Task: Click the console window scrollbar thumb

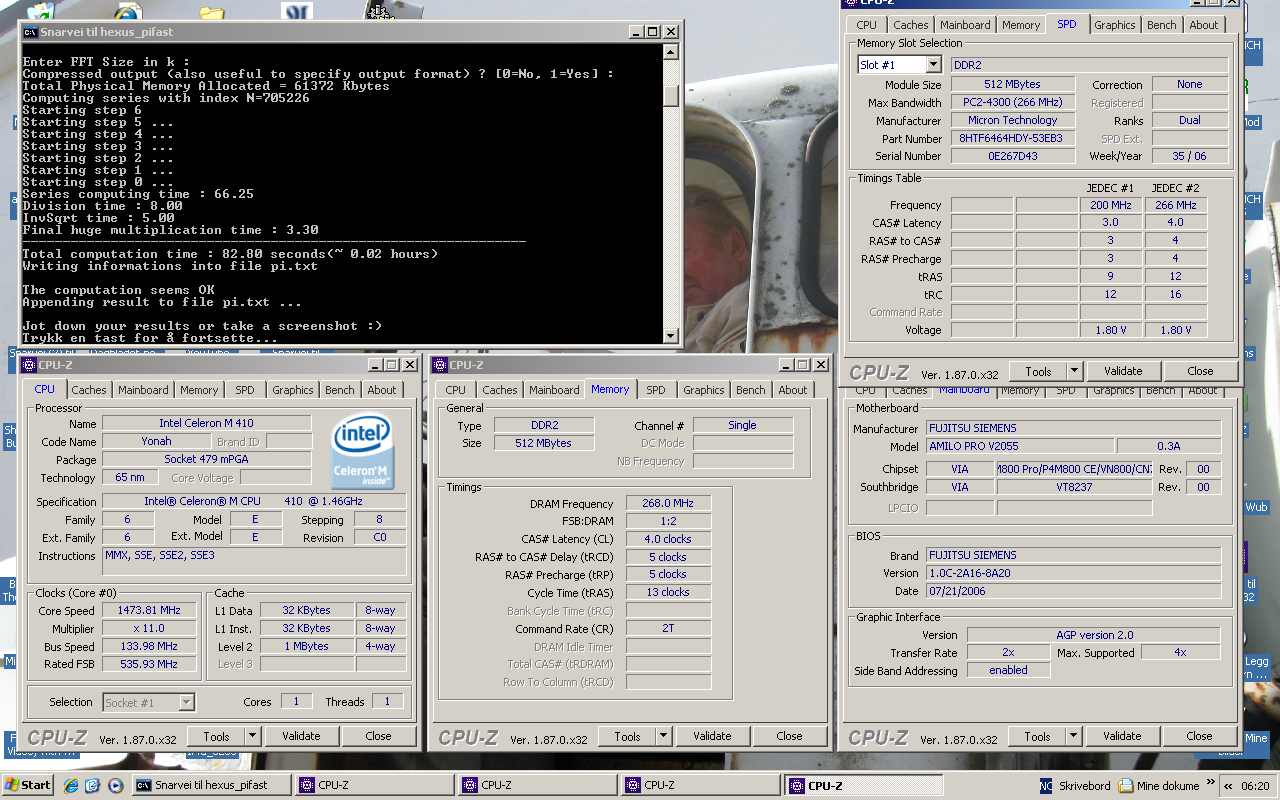Action: pyautogui.click(x=671, y=96)
